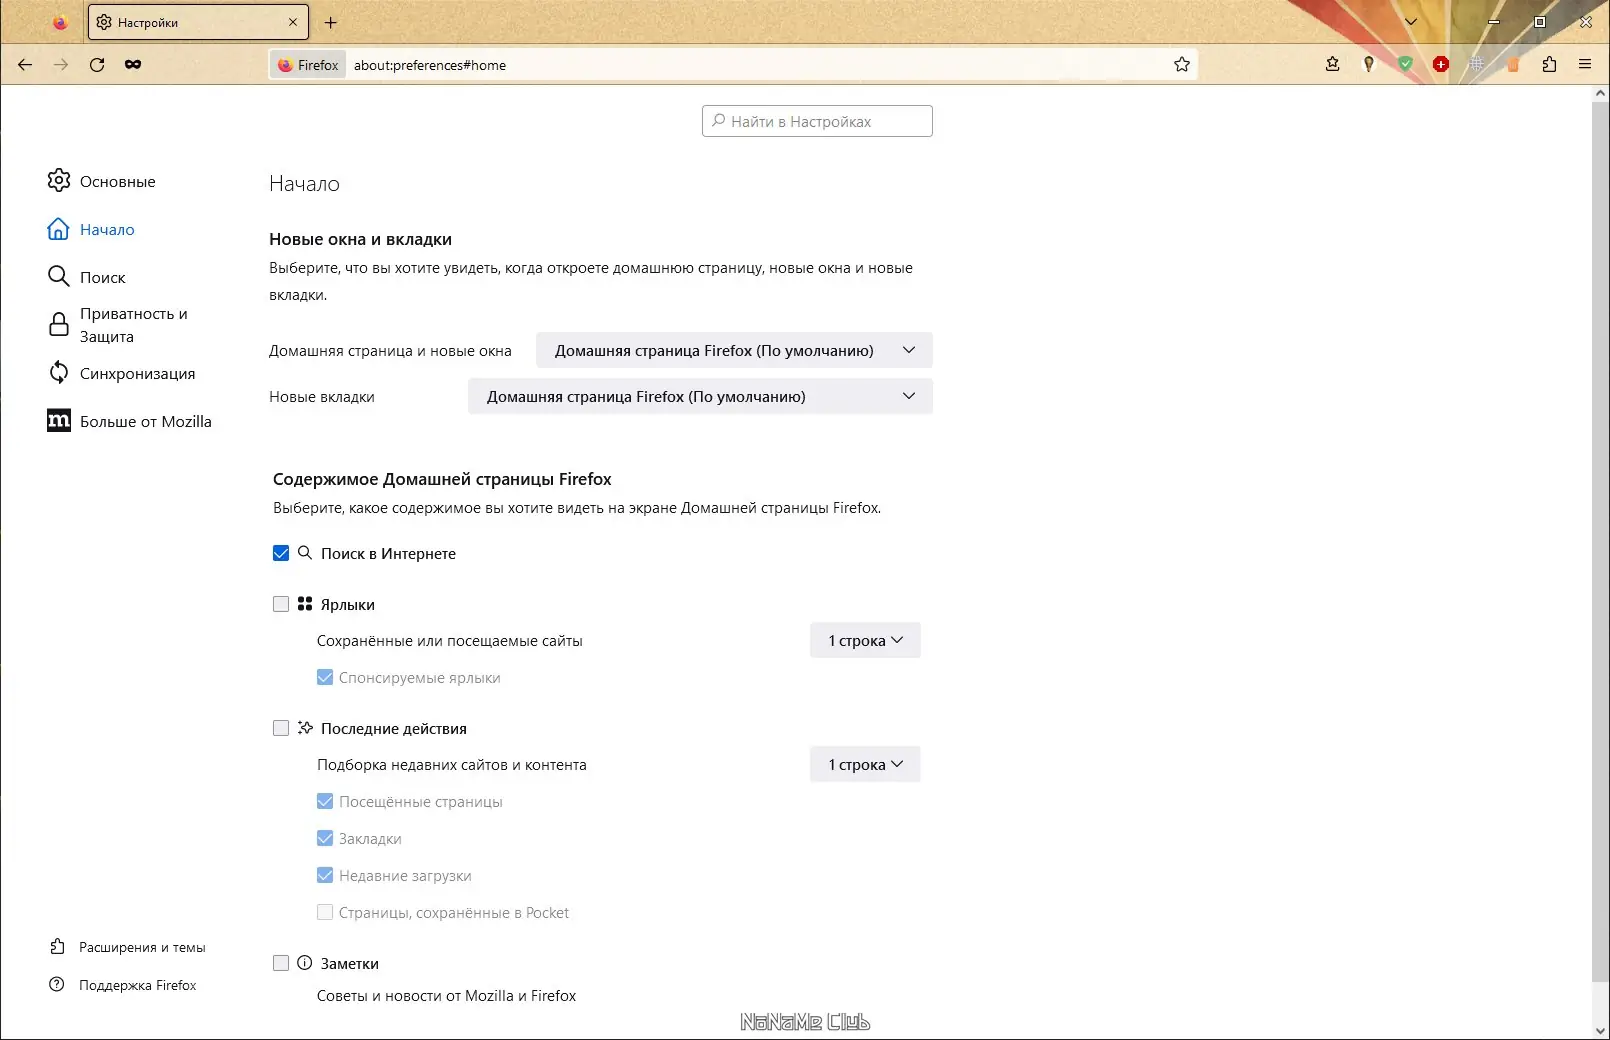Click Содержимое Домашней страницы Firefox heading
Image resolution: width=1610 pixels, height=1040 pixels.
442,479
